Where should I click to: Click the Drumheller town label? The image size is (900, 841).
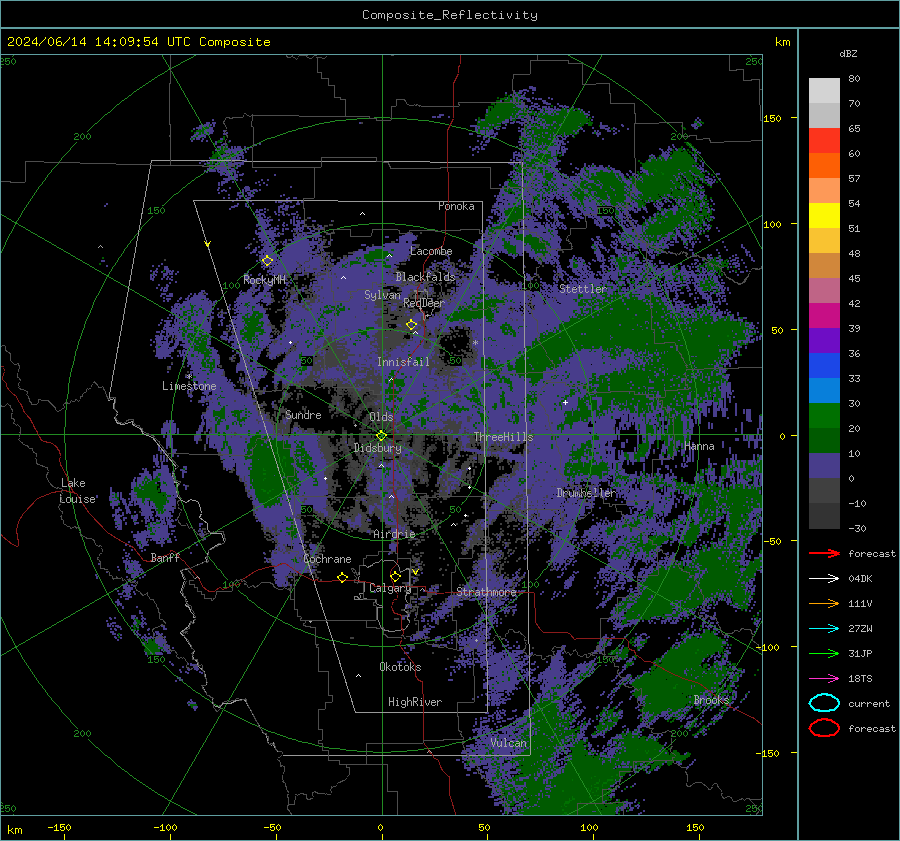586,493
